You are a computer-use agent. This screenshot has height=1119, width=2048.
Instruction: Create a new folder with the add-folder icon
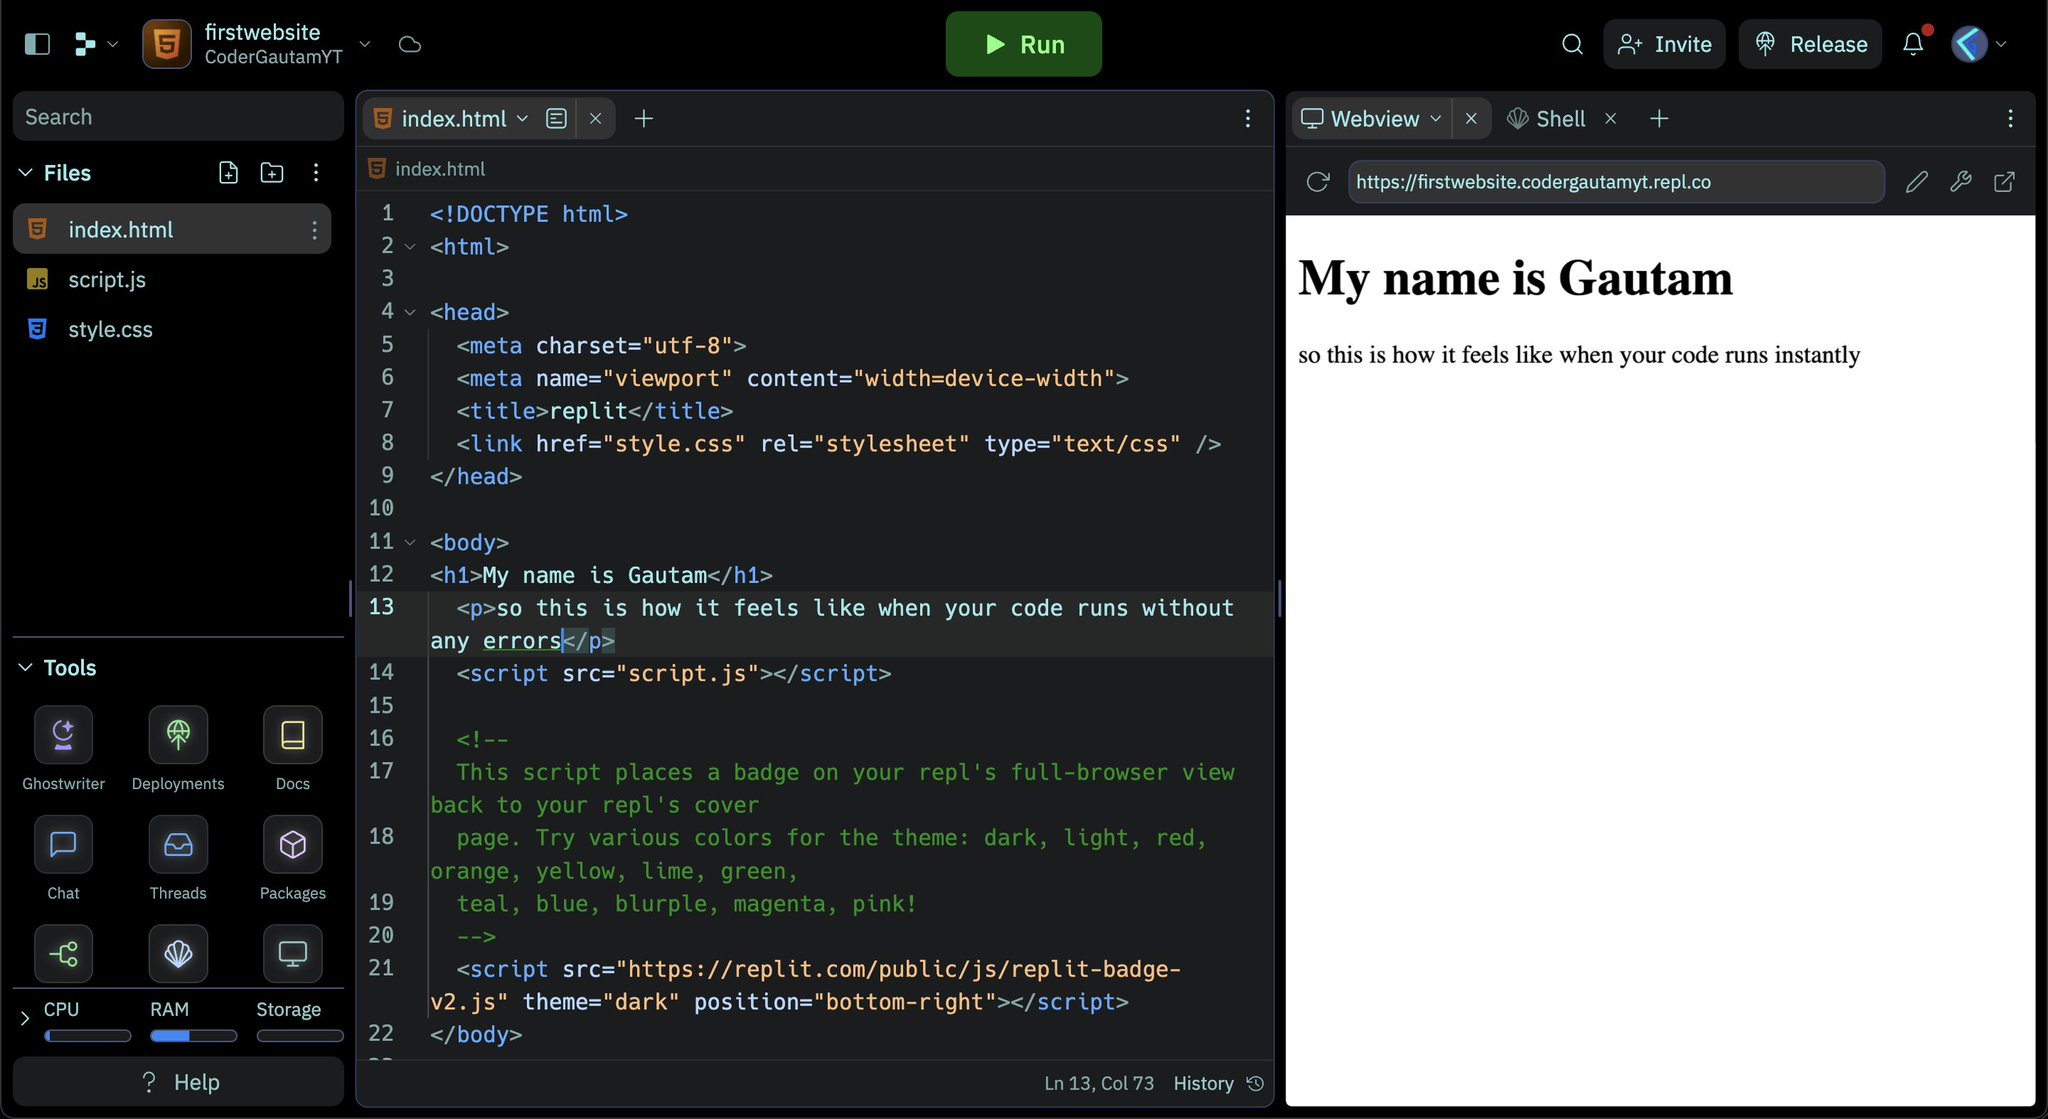coord(272,173)
